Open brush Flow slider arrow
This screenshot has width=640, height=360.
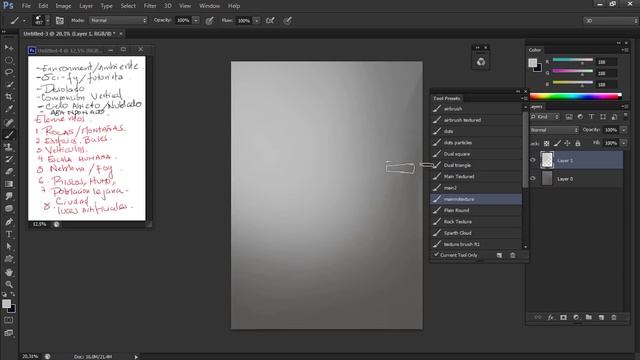[x=256, y=20]
